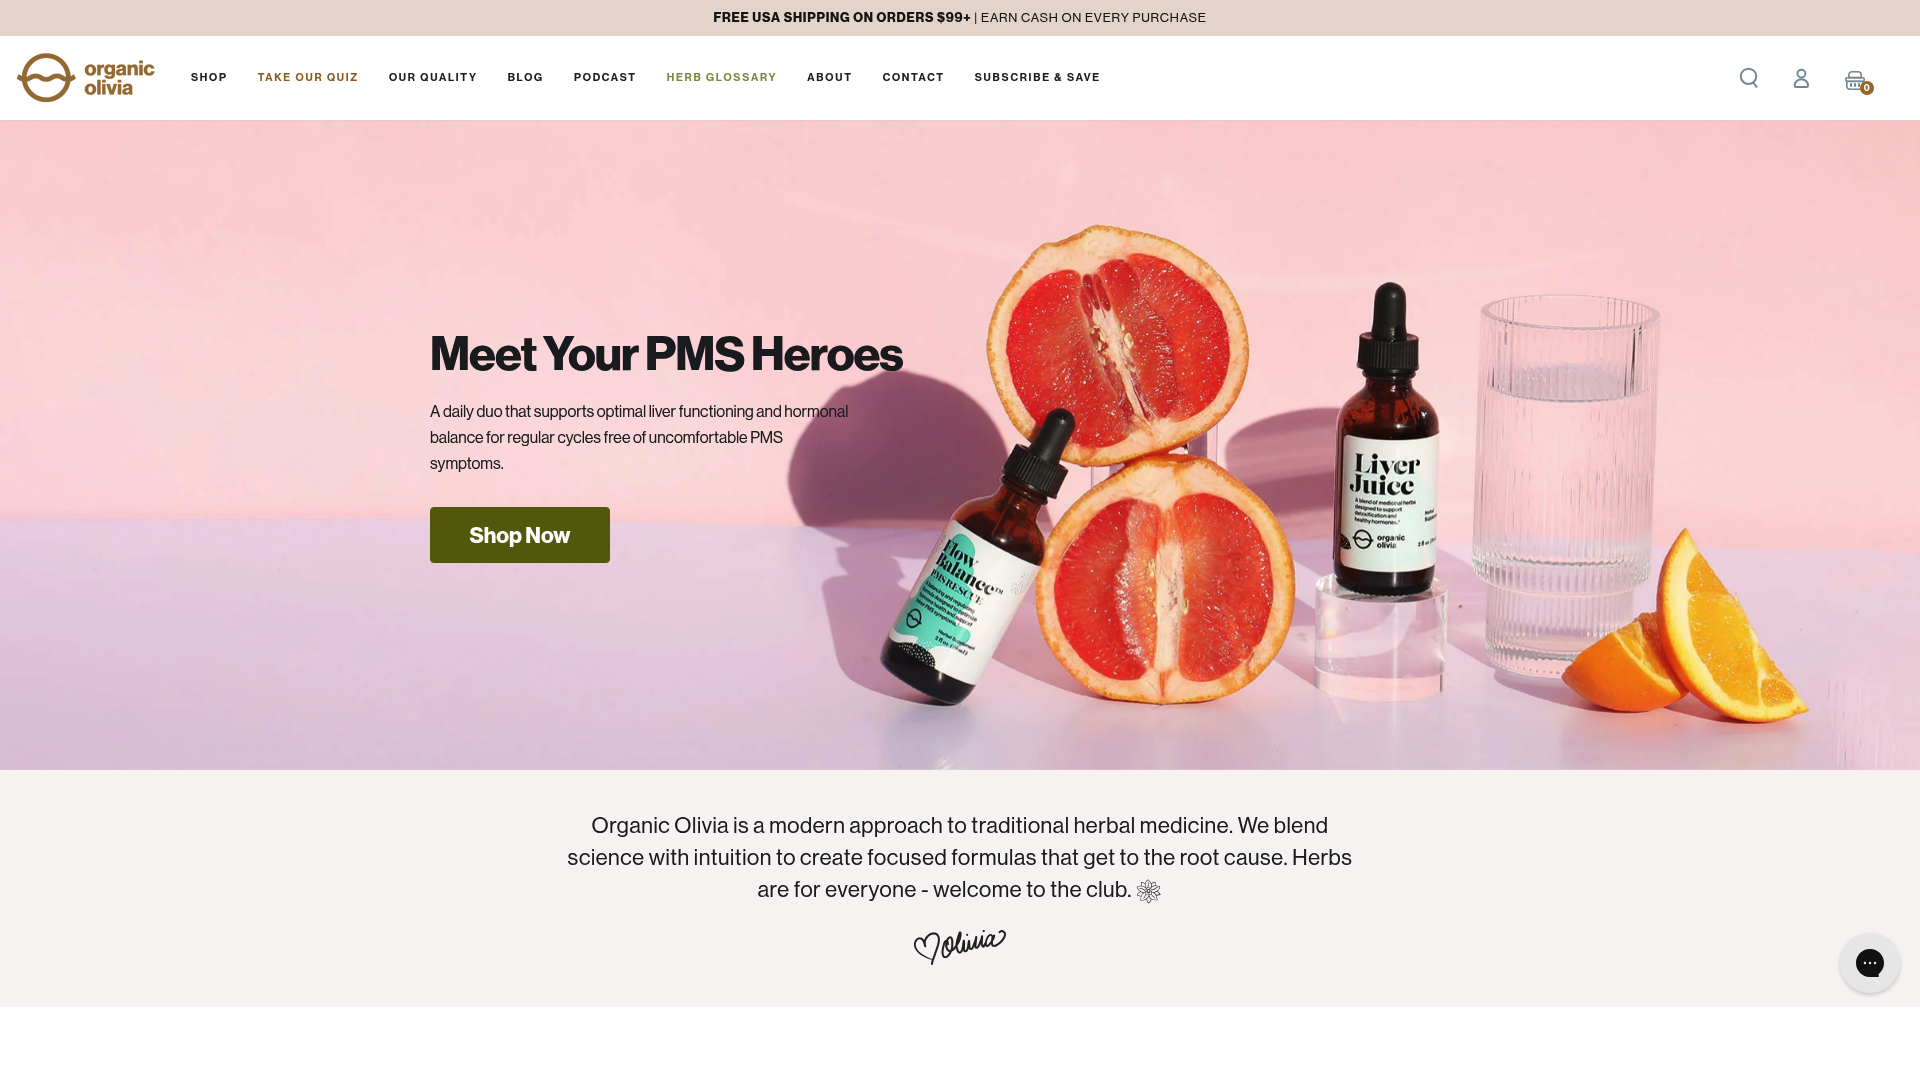Click the Olivia handwritten signature
Screen dimensions: 1920x1080
pos(960,946)
